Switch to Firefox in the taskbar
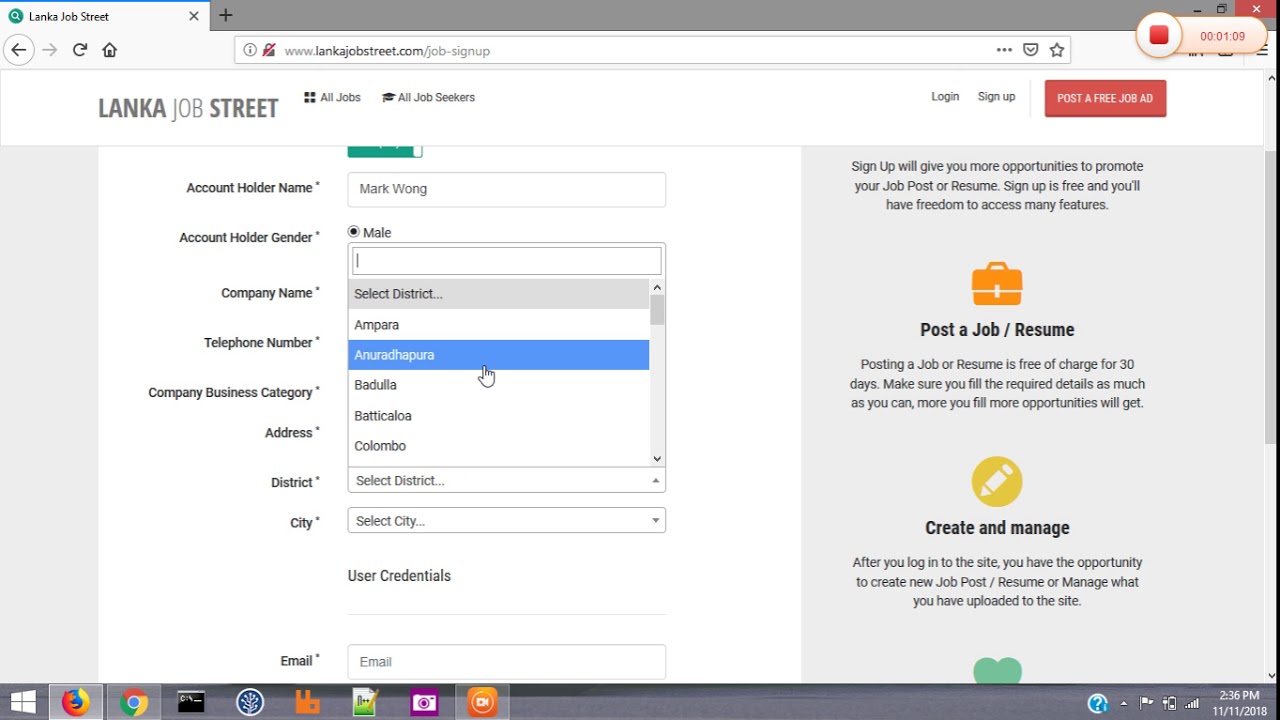The height and width of the screenshot is (720, 1280). (75, 703)
